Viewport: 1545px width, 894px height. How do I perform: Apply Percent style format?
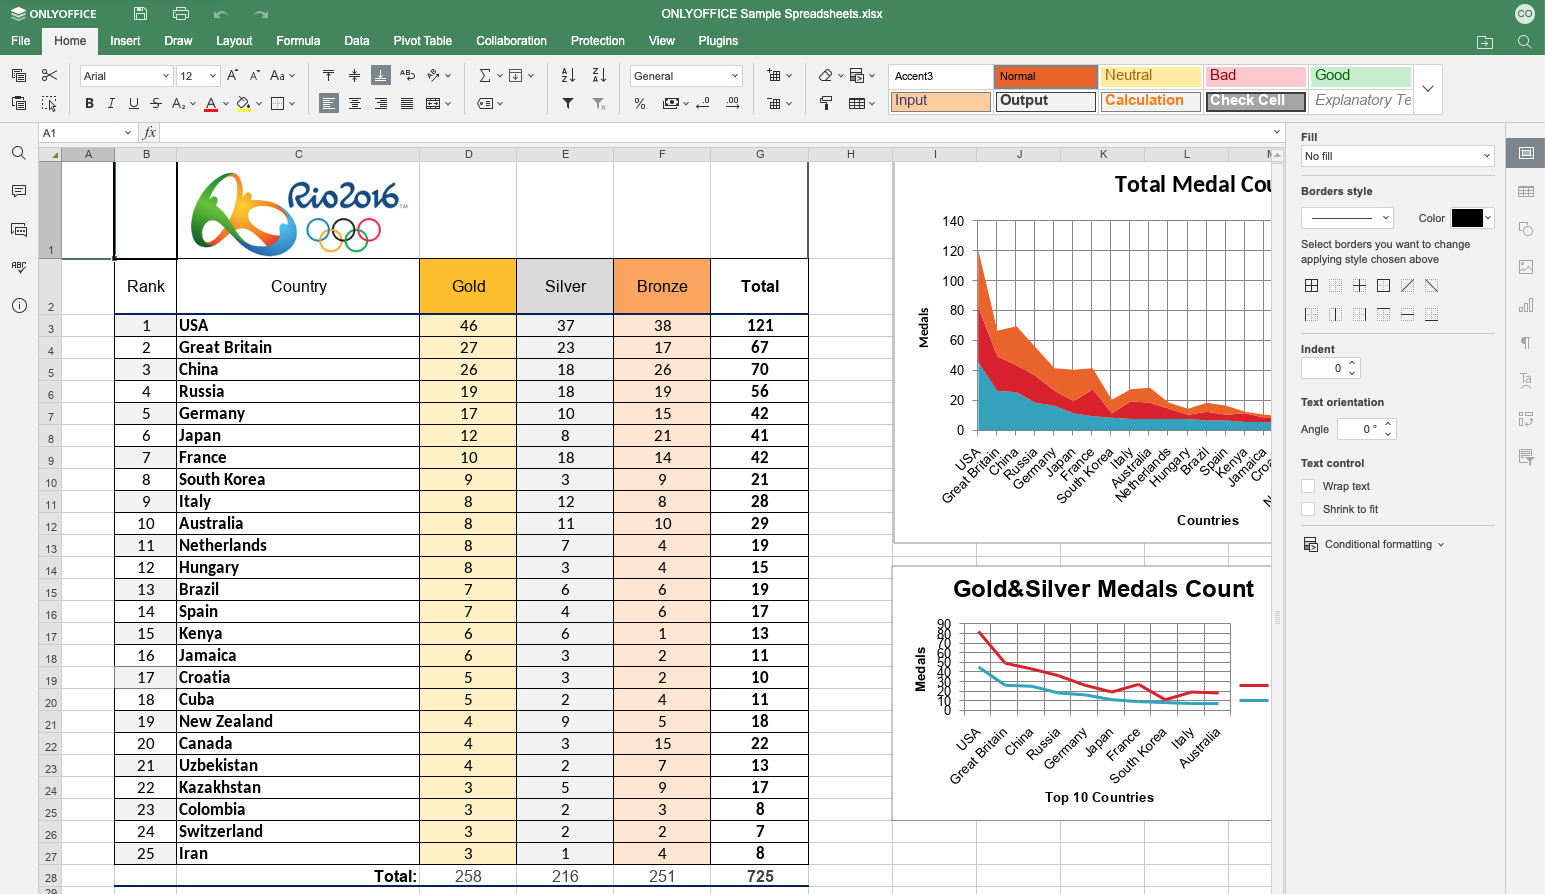[640, 103]
